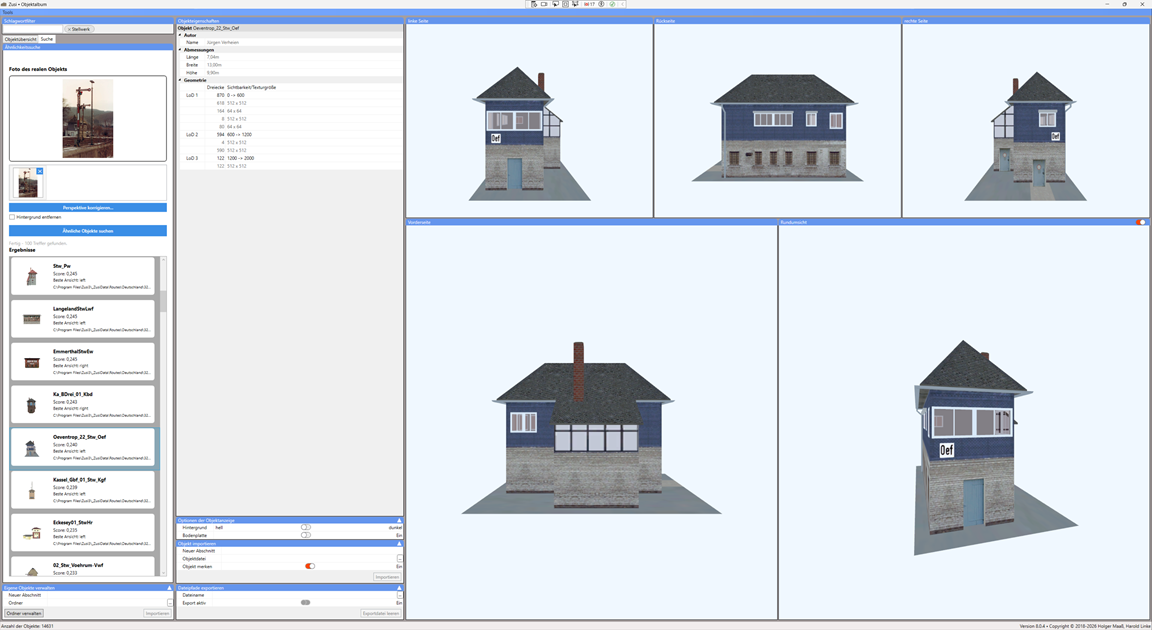
Task: Click the Zusi app icon in the title bar
Action: 4,4
